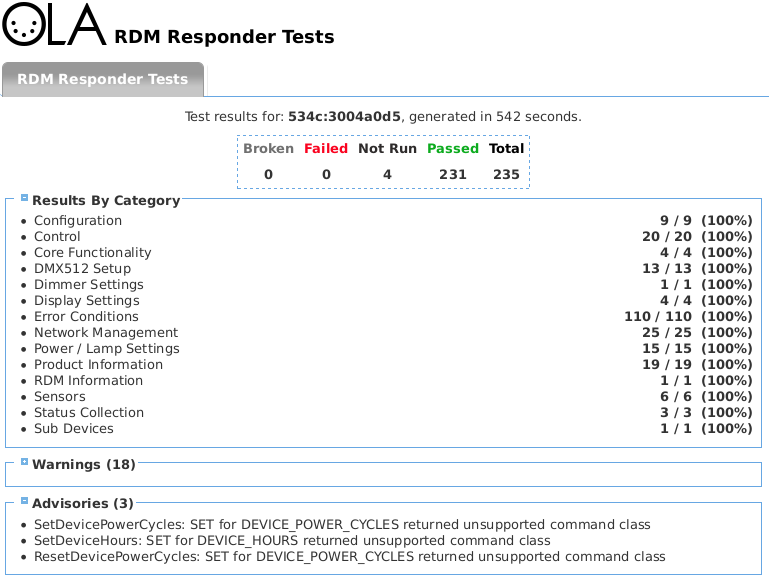The image size is (769, 579).
Task: Expand the Warnings (18) section
Action: (25, 462)
